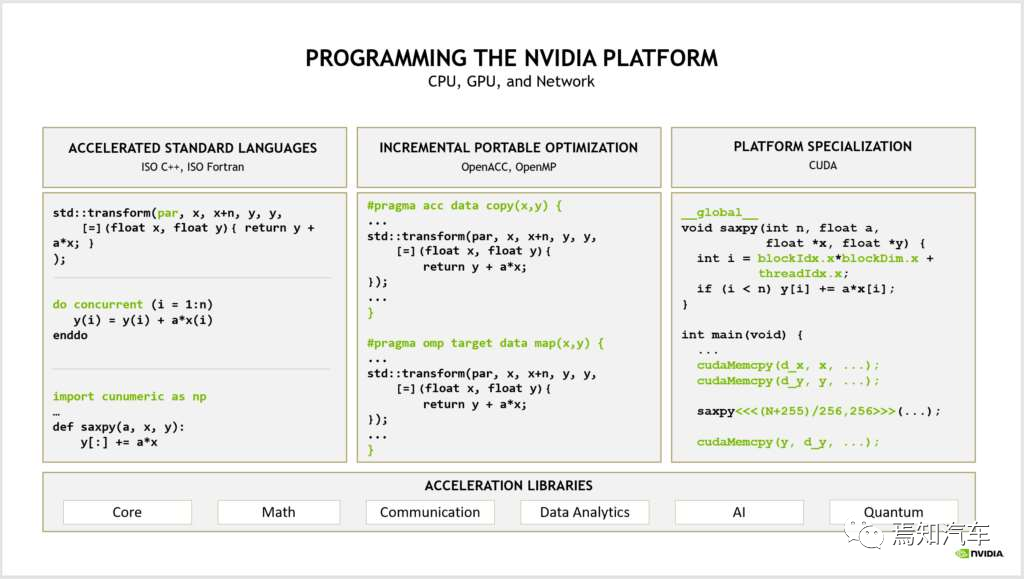Click the title "PROGRAMMING THE NVIDIA PLATFORM"
Screen dimensions: 1024x579
point(511,58)
